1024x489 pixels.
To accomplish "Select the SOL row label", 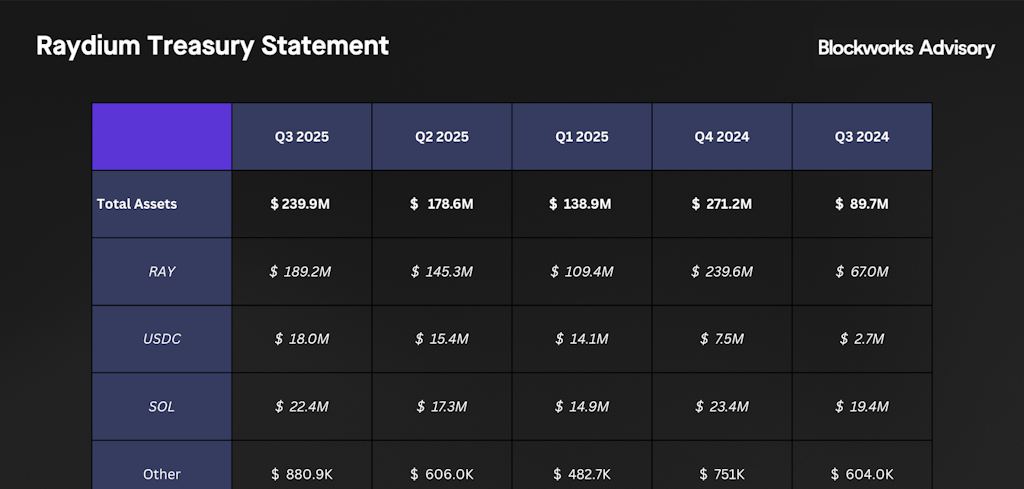I will pyautogui.click(x=162, y=406).
